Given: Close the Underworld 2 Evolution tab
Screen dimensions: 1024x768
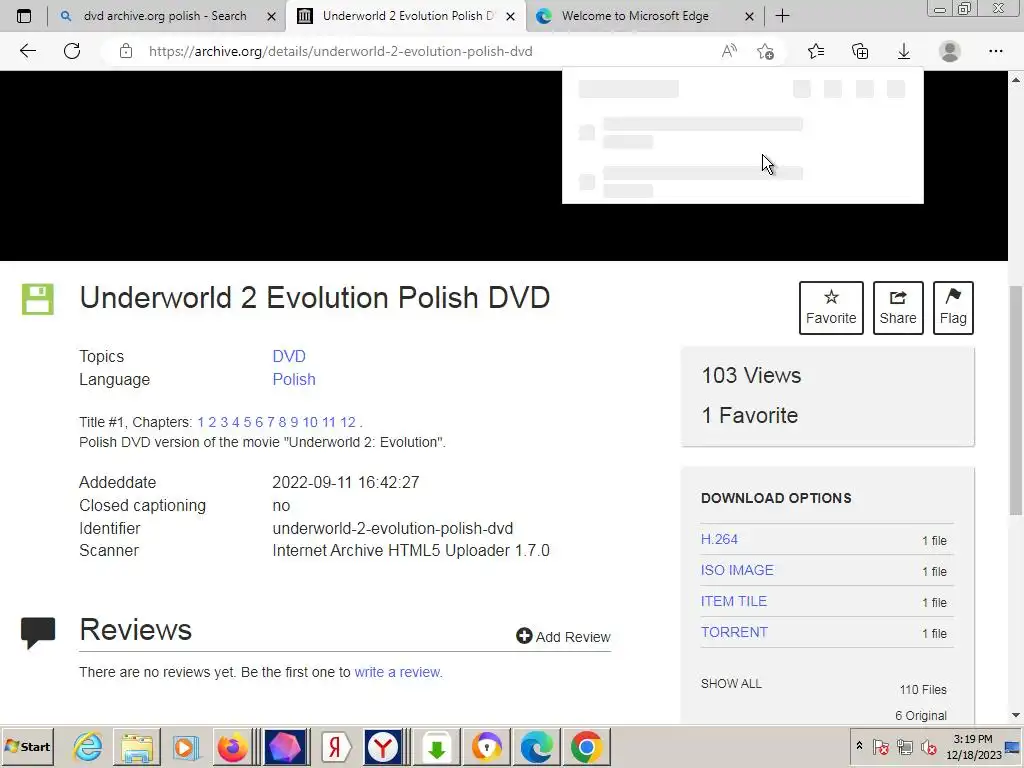Looking at the screenshot, I should coord(511,16).
